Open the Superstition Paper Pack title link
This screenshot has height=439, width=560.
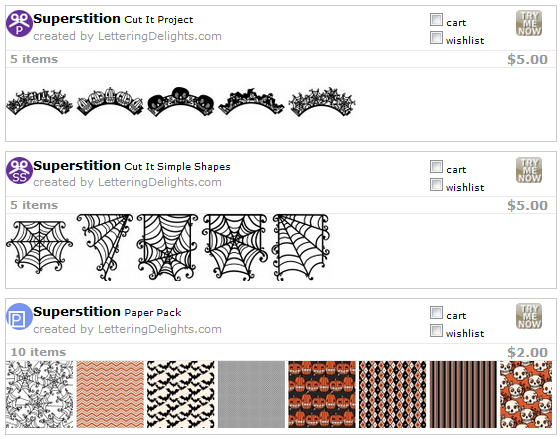[107, 312]
